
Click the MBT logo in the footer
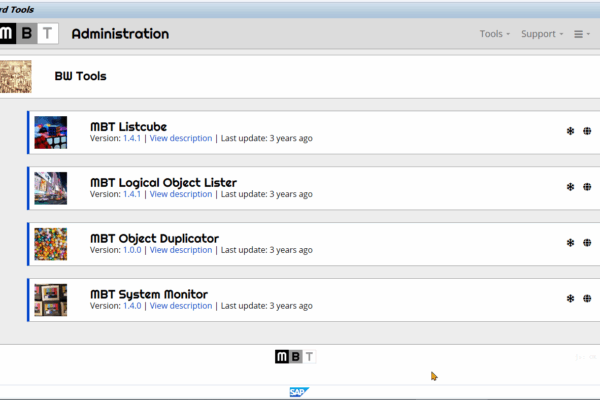pyautogui.click(x=295, y=357)
